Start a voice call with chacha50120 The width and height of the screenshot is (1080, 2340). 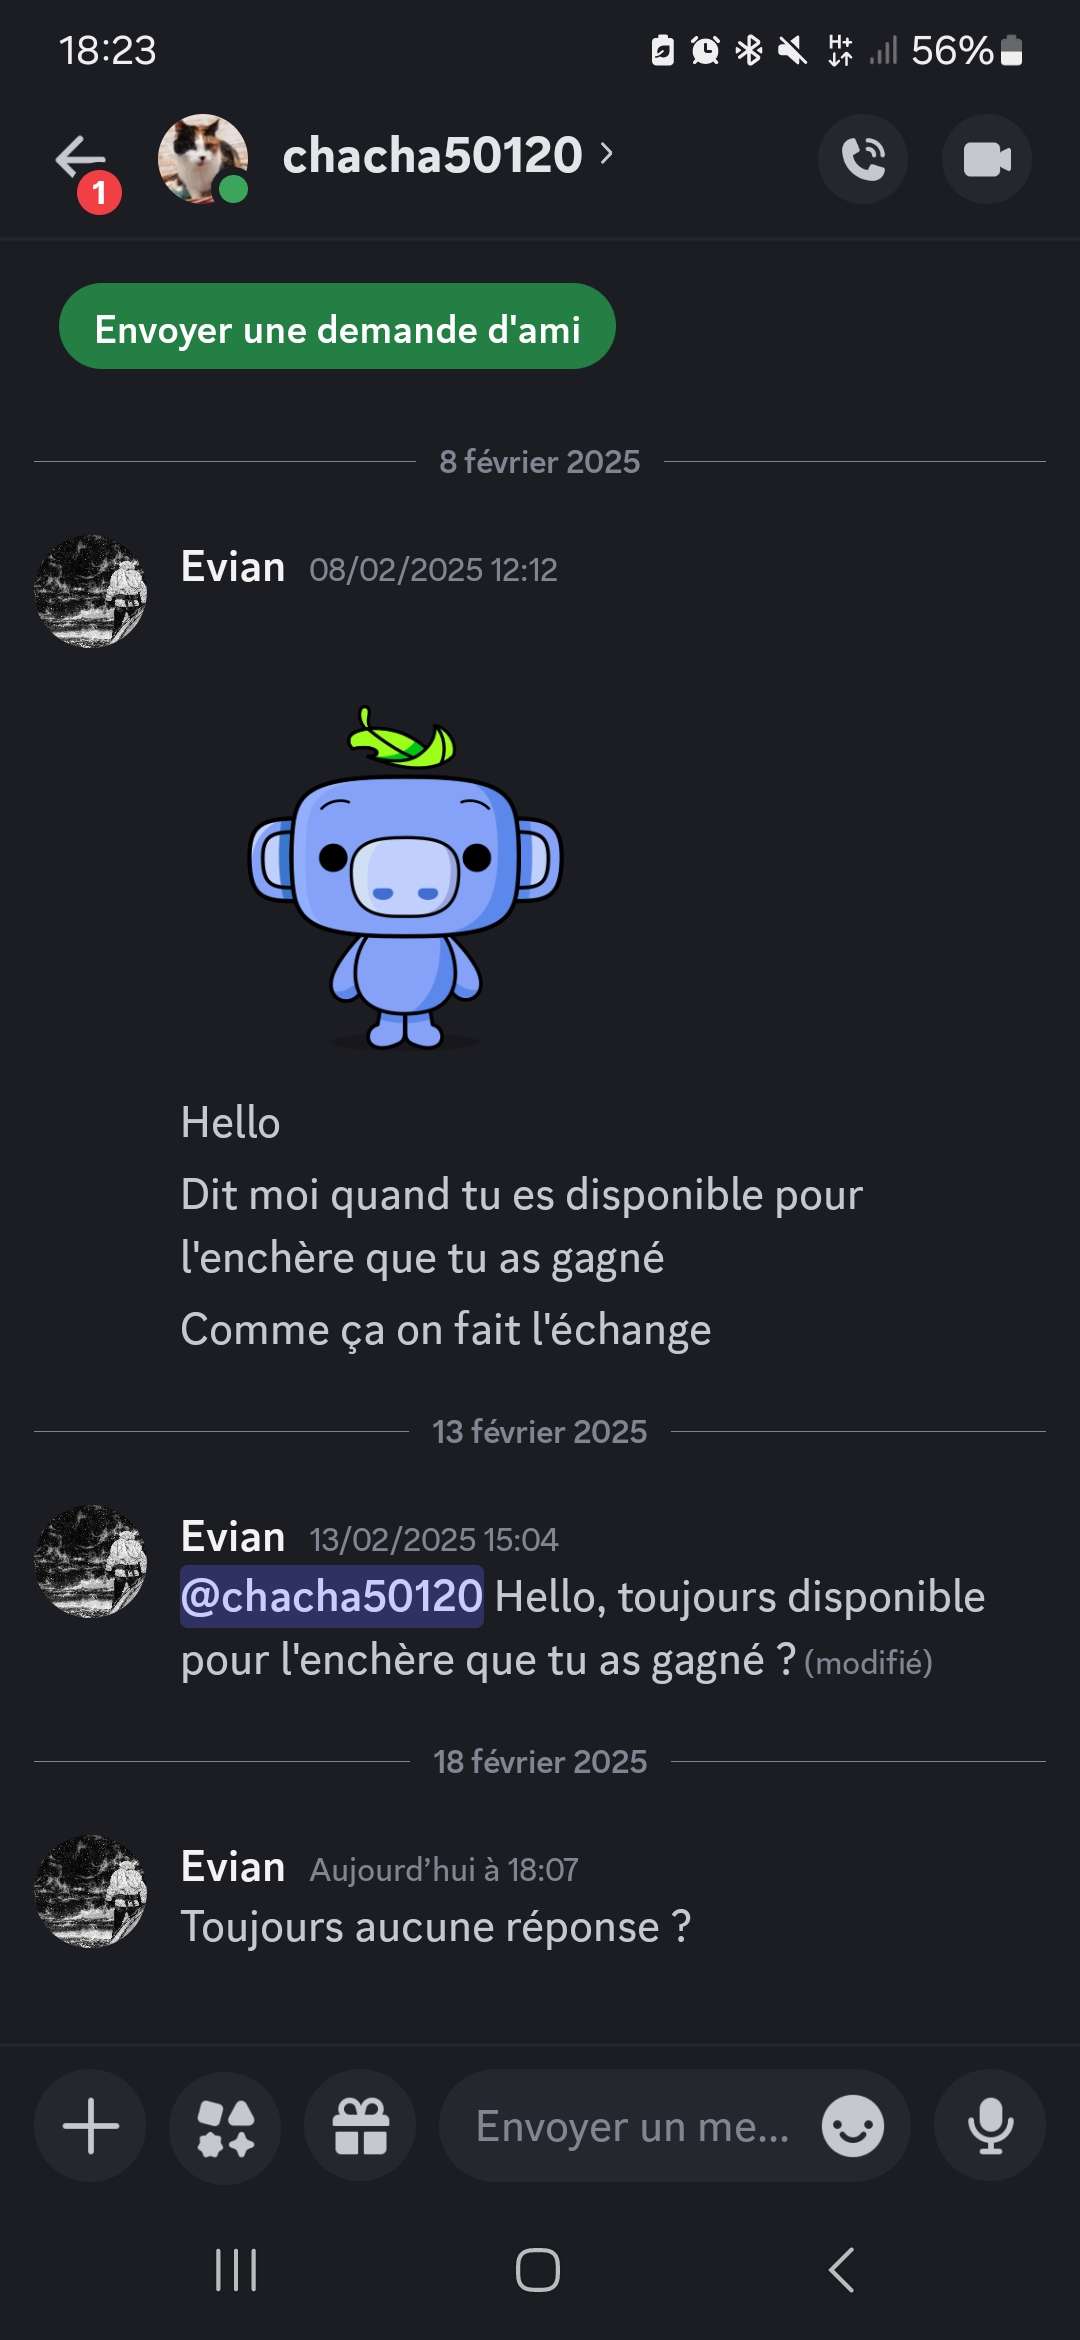click(863, 159)
